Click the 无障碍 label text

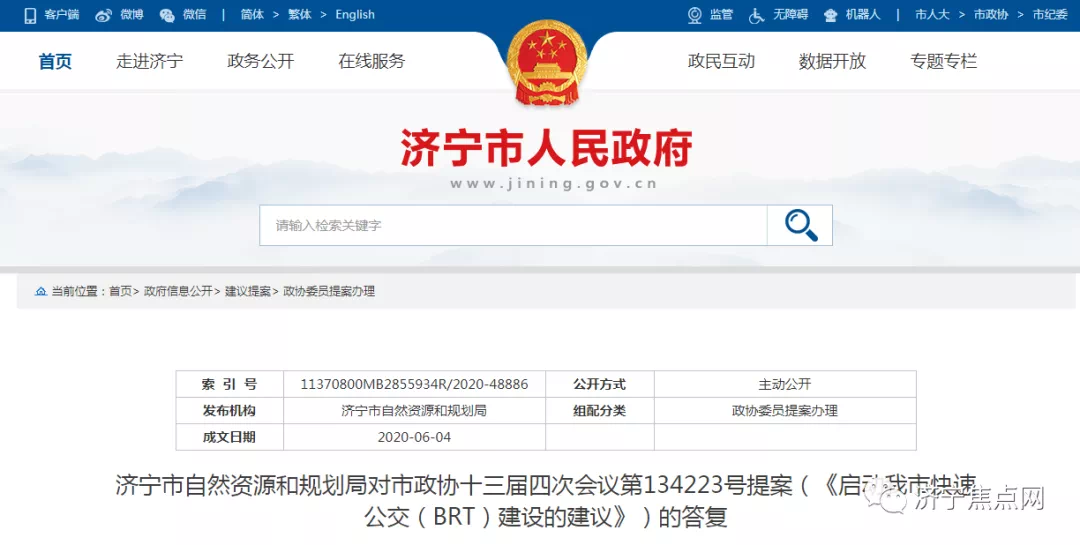790,14
